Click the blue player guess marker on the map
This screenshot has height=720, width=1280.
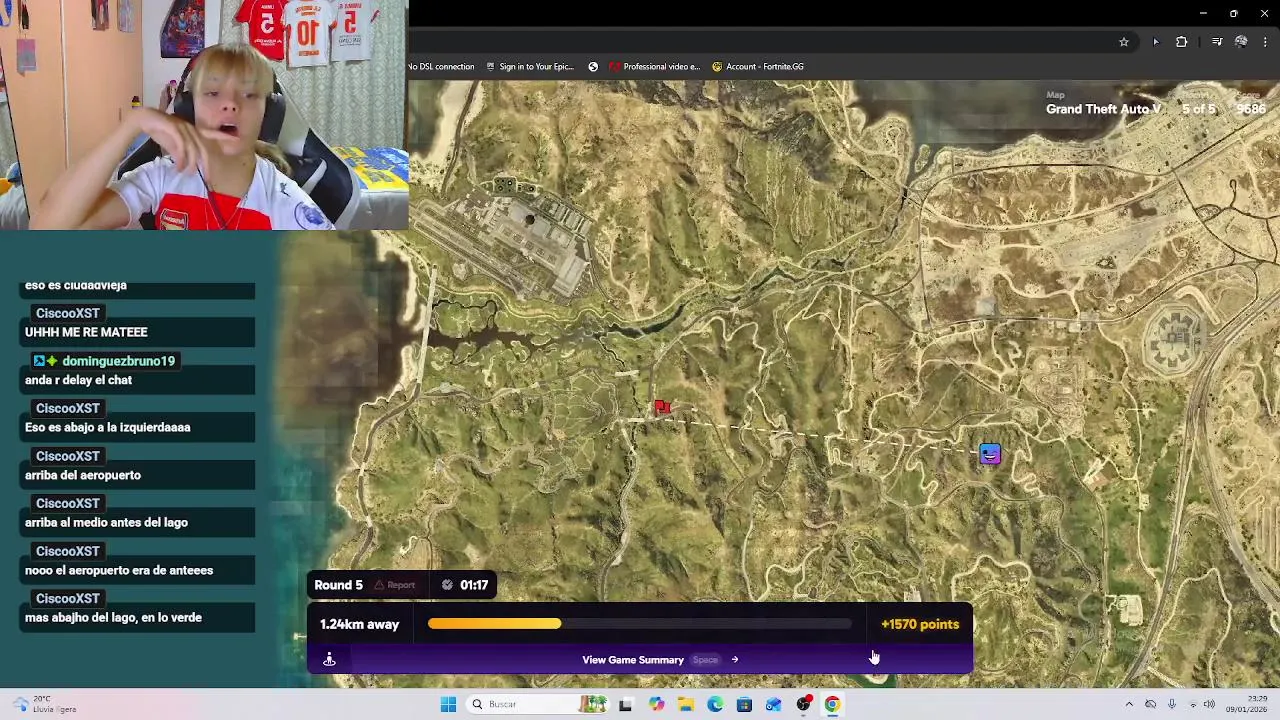(989, 454)
